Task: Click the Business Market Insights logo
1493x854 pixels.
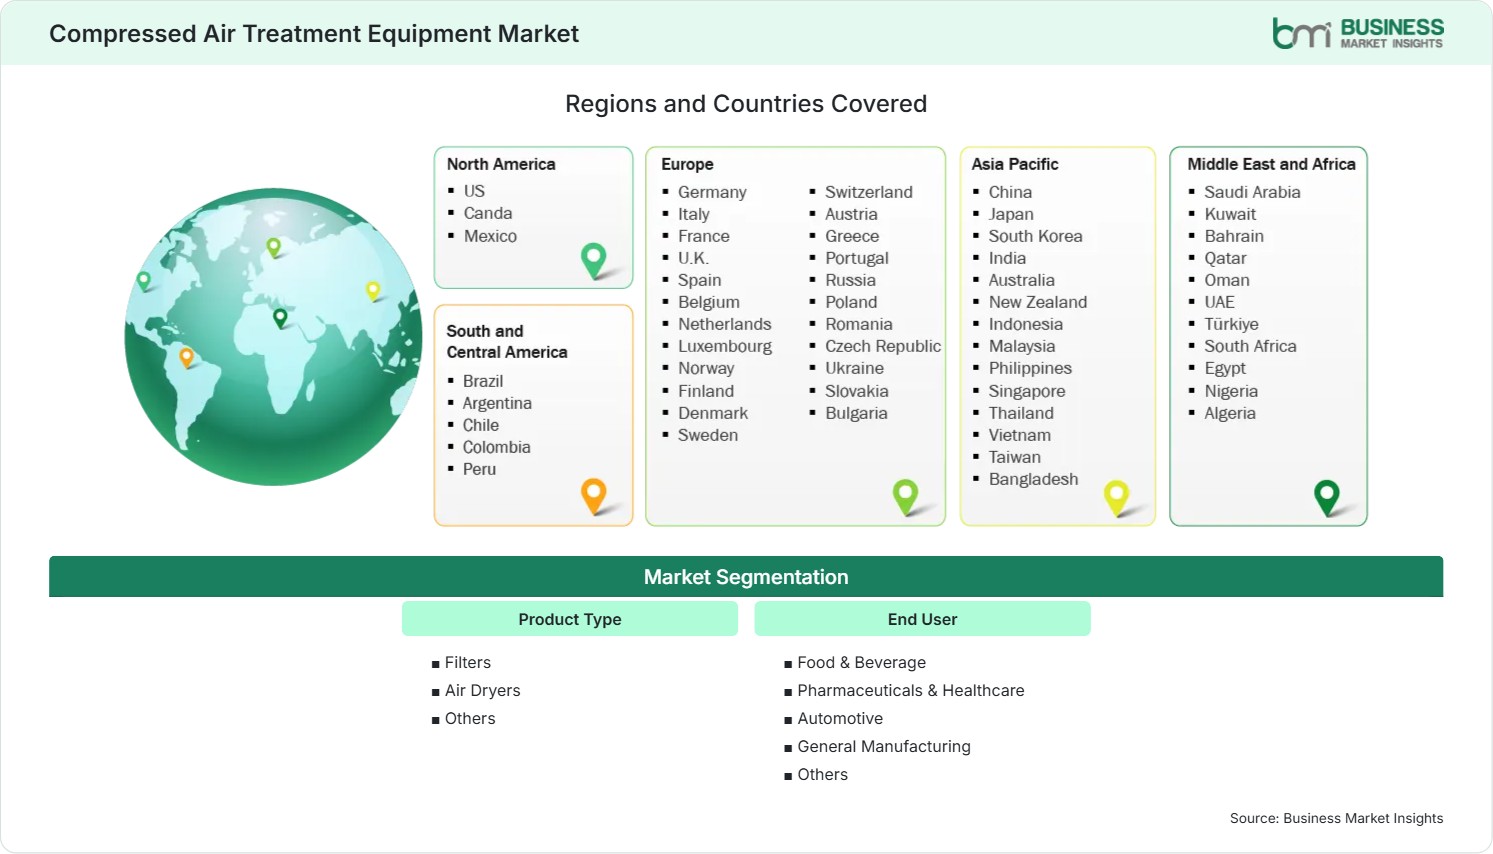Action: click(x=1358, y=33)
